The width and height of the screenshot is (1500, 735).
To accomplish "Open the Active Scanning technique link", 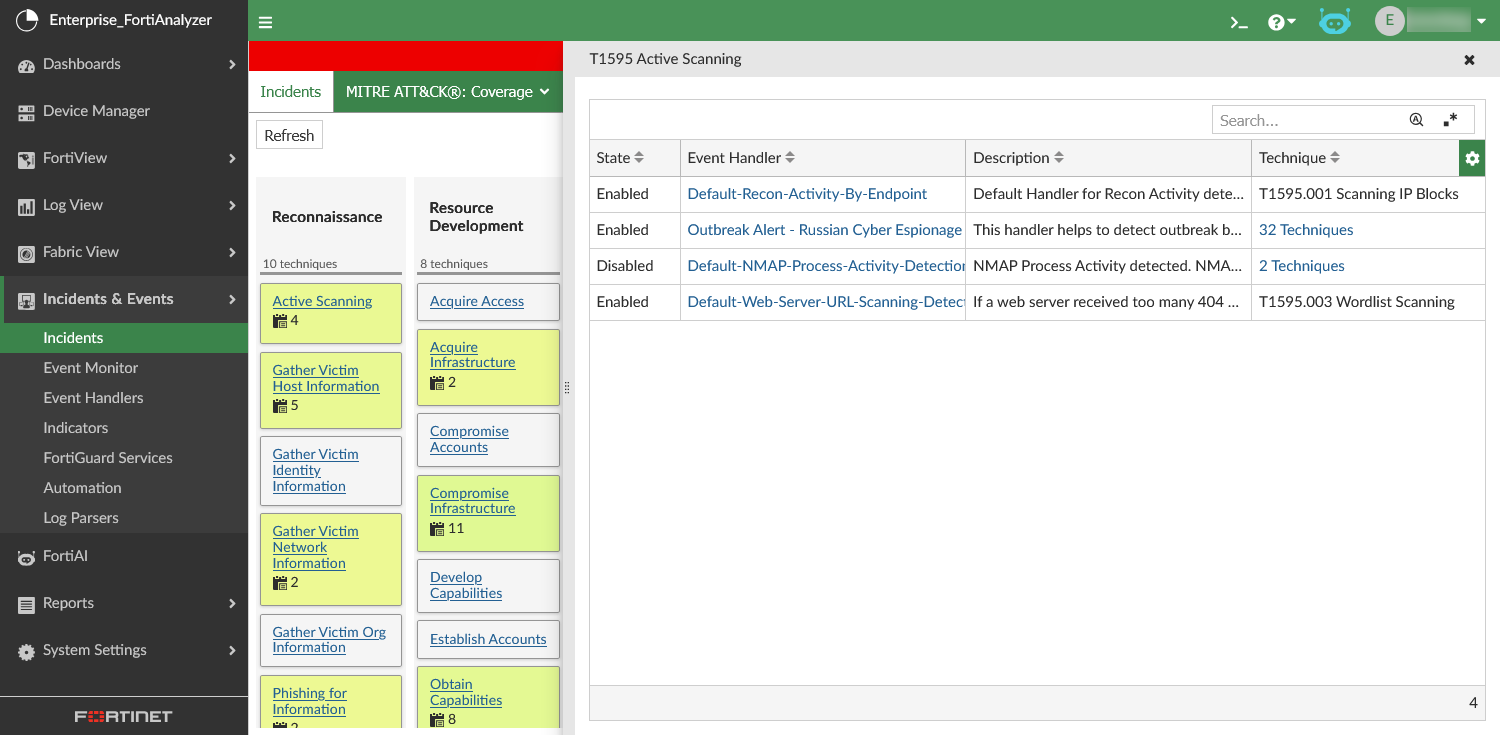I will coord(322,301).
